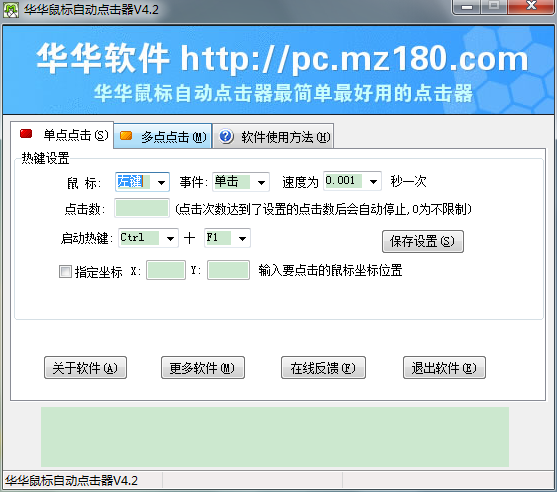Screen dimensions: 557x492
Task: Click the 更多软件 button
Action: pyautogui.click(x=203, y=368)
